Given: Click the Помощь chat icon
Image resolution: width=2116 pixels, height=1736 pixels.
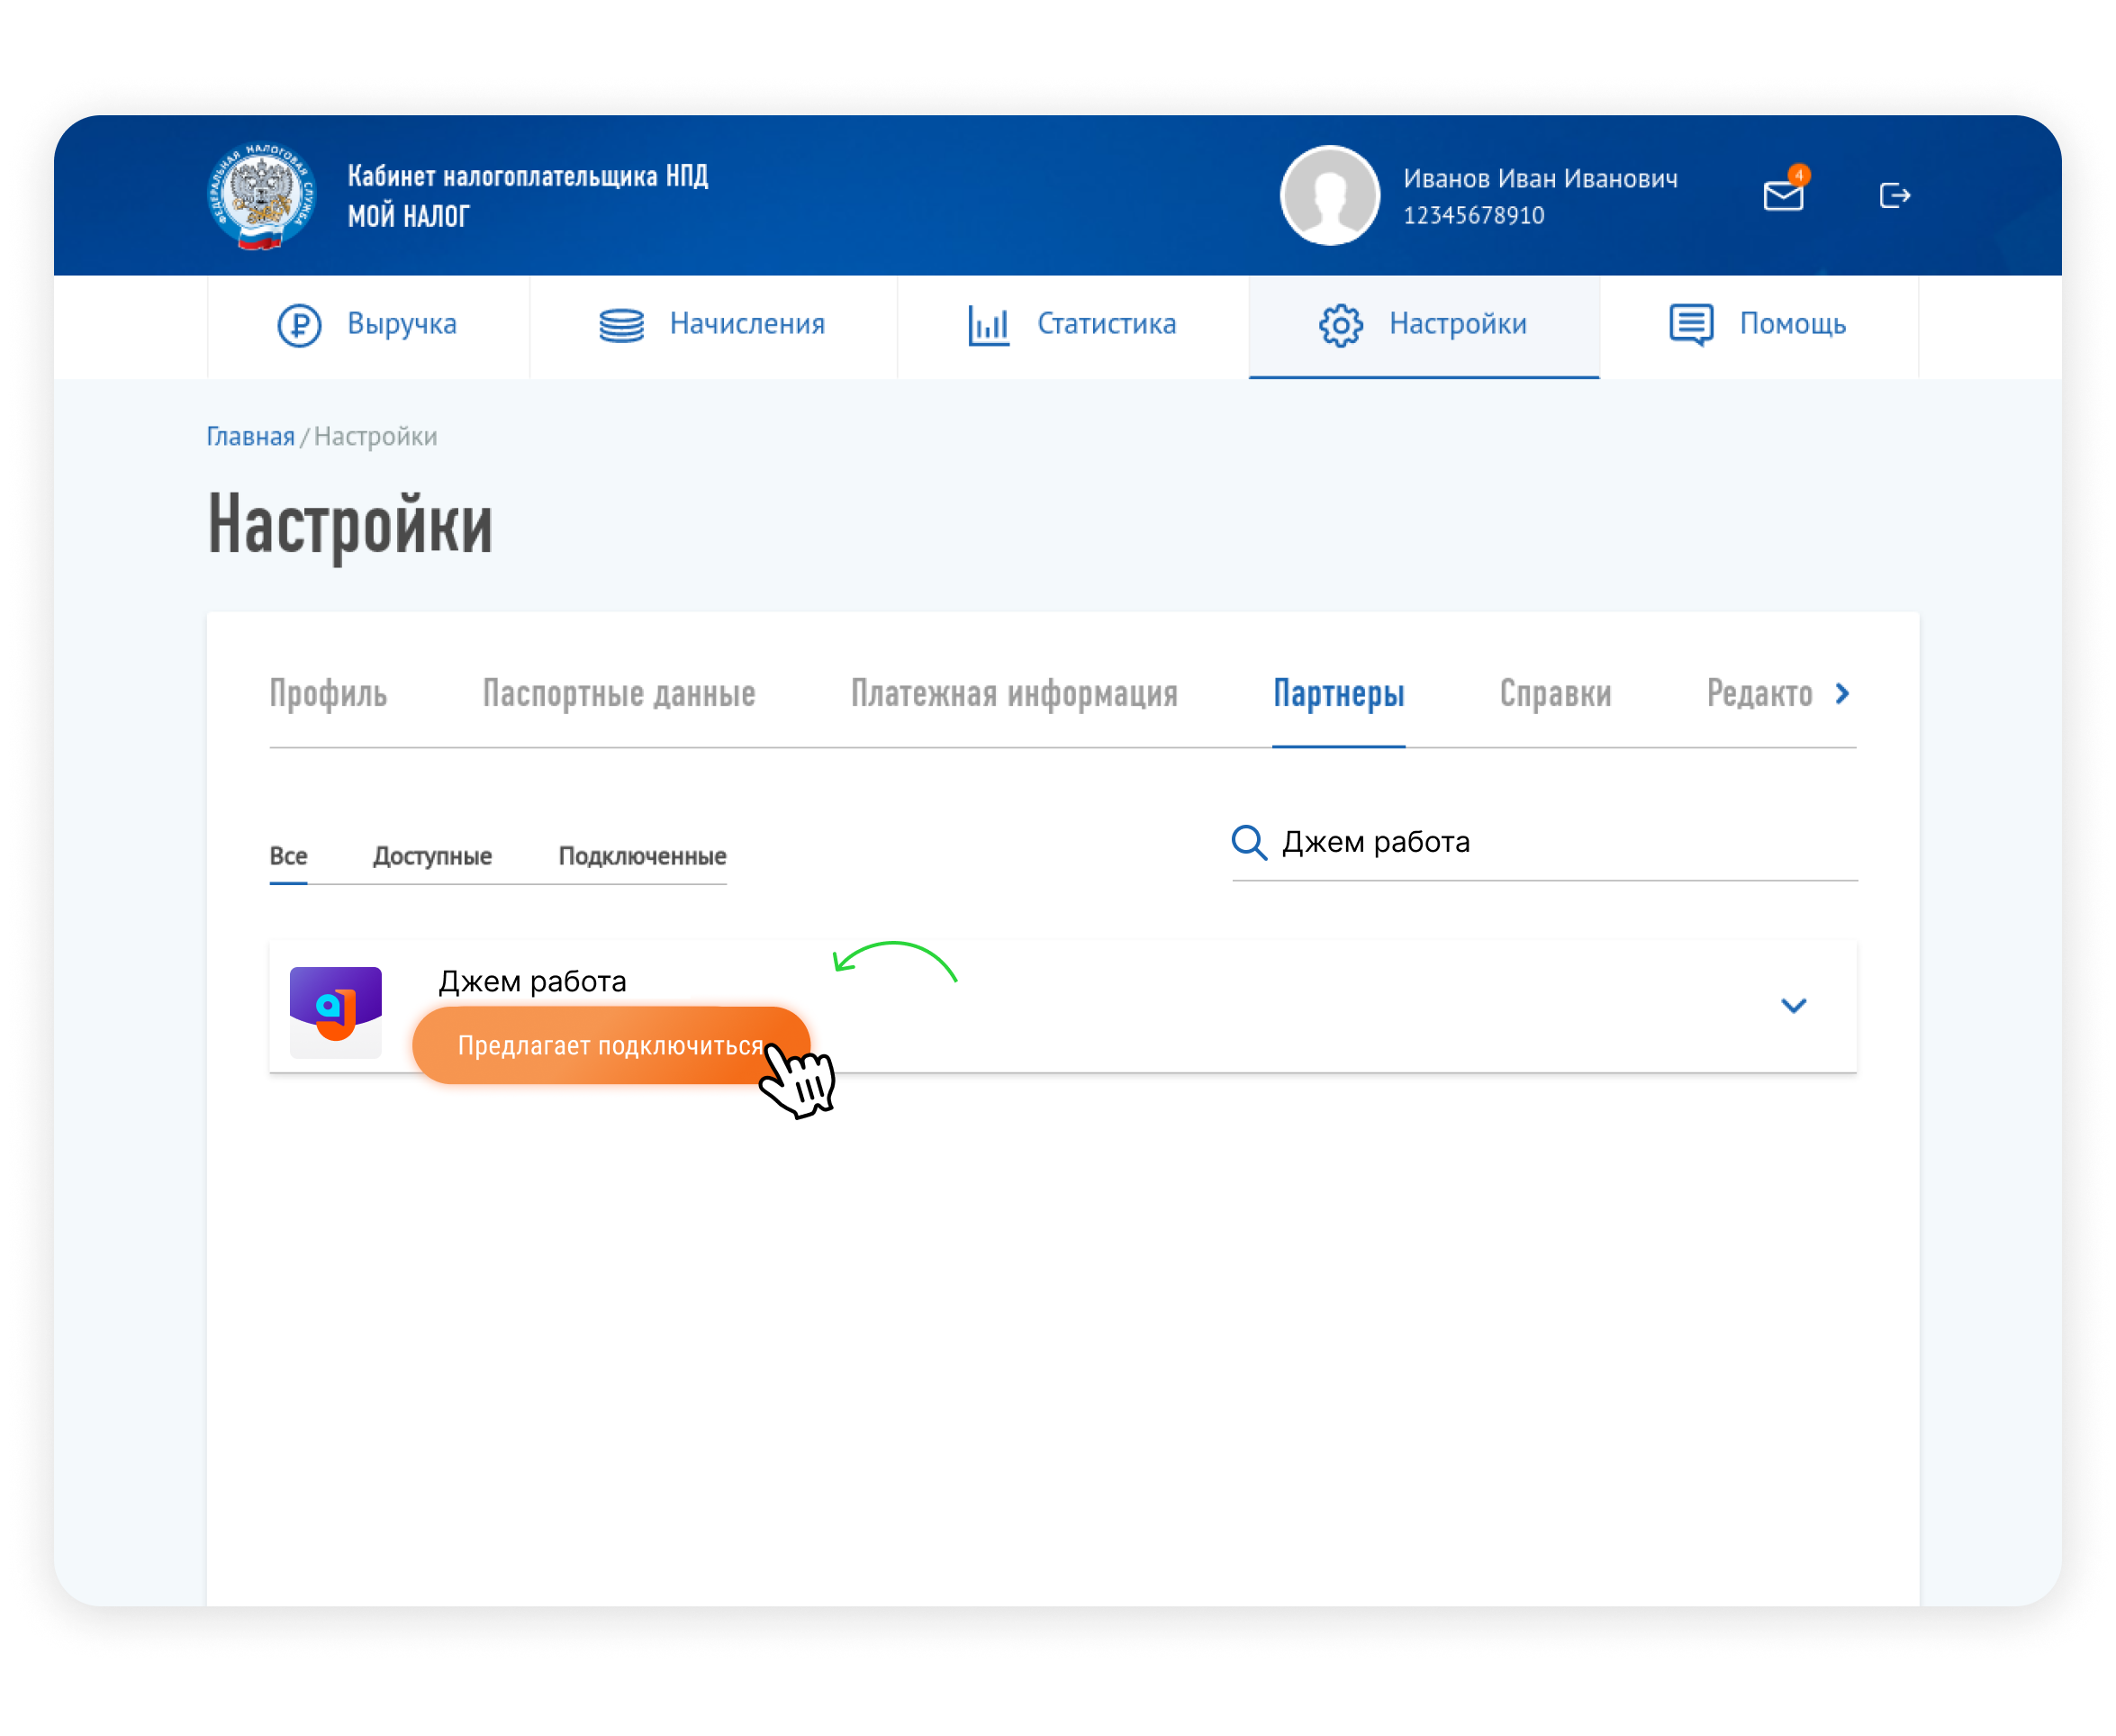Looking at the screenshot, I should click(x=1691, y=325).
